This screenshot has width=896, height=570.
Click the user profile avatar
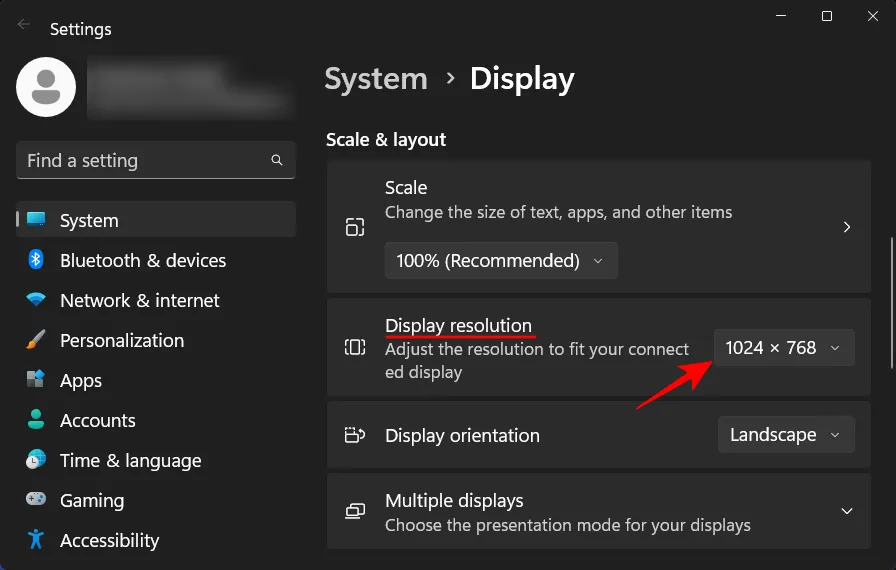[46, 87]
